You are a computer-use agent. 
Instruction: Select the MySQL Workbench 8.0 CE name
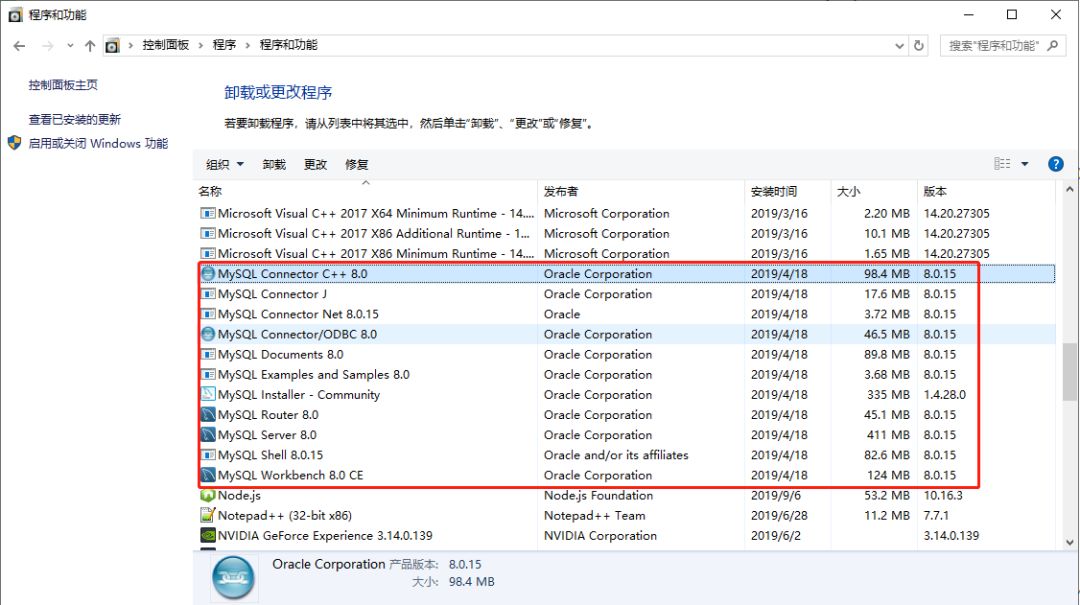[290, 475]
